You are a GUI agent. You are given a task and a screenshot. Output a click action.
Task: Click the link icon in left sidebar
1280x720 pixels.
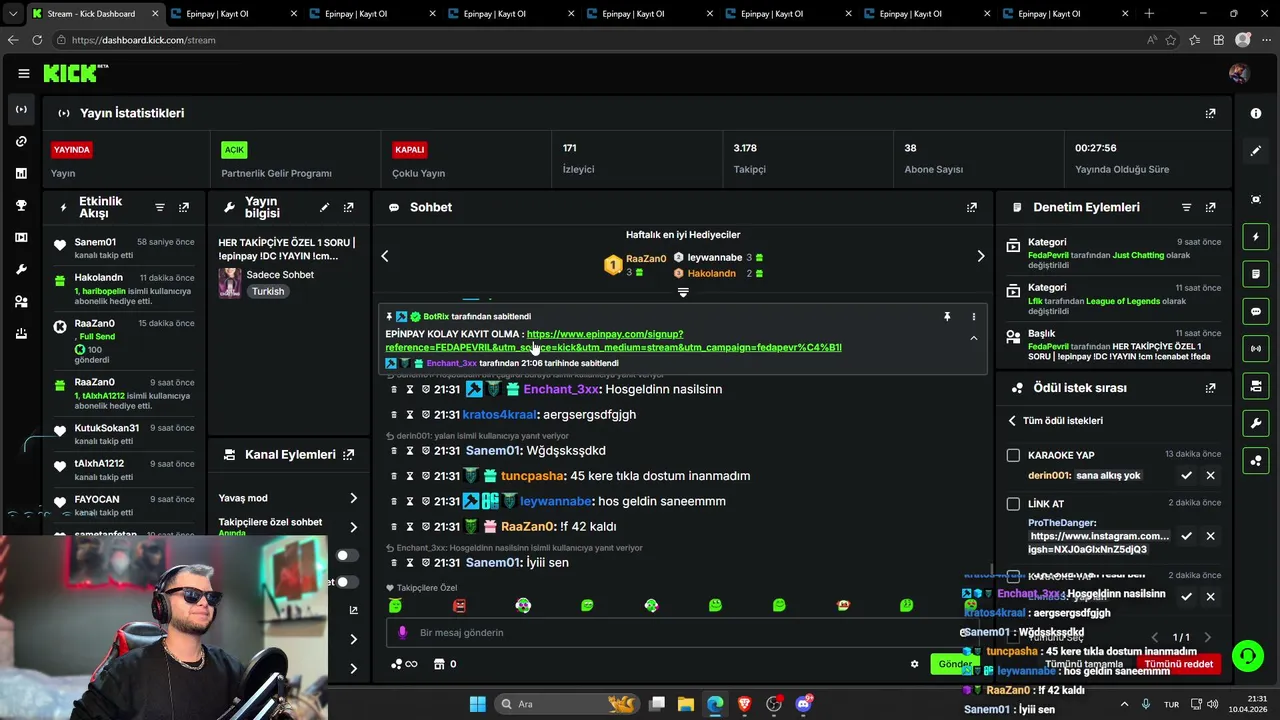[21, 141]
